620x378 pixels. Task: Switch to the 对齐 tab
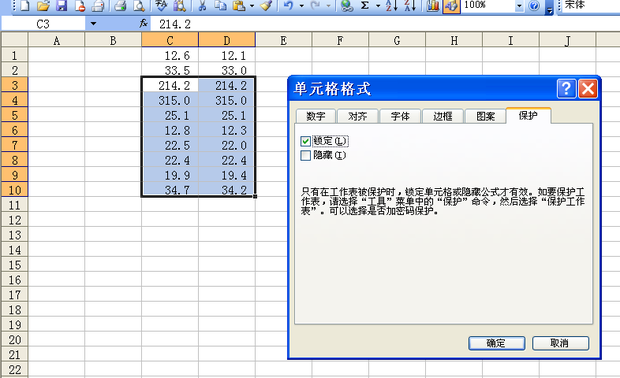[358, 116]
